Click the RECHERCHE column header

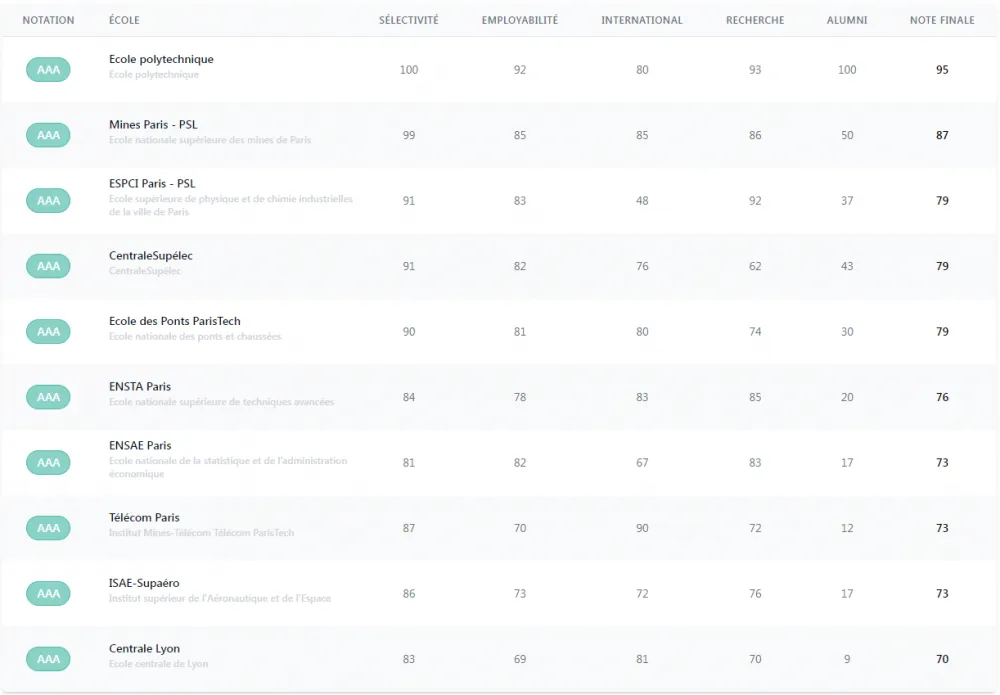755,19
